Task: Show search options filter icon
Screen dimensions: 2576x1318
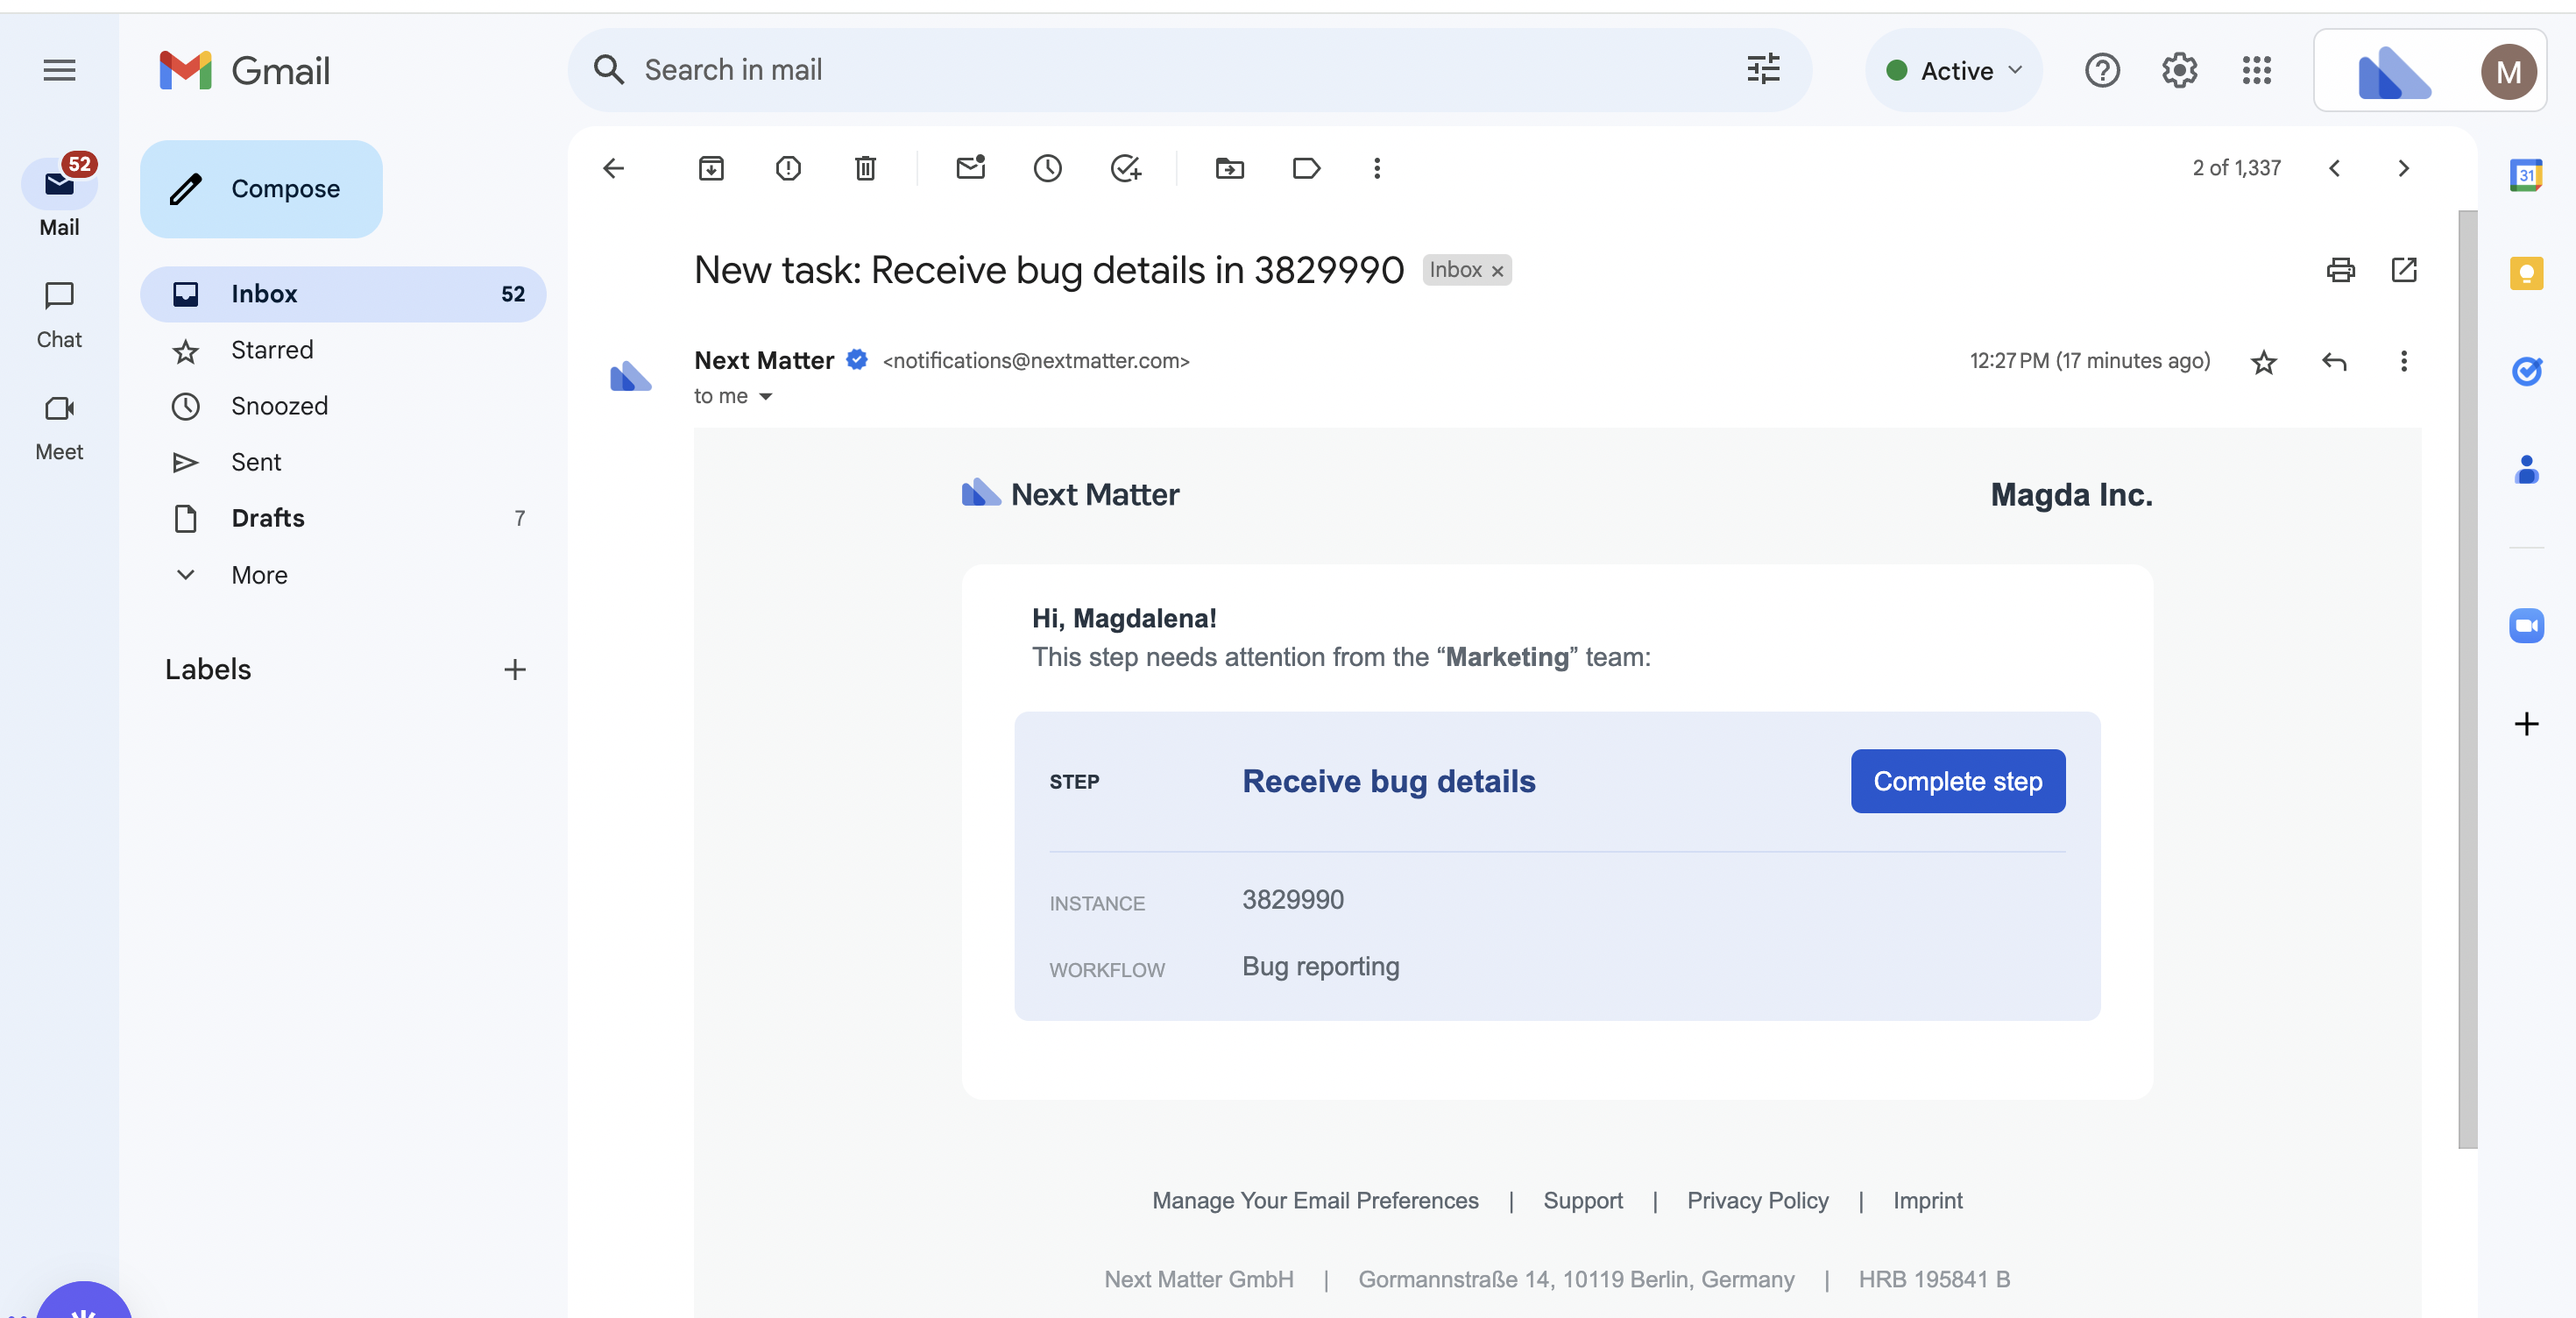Action: coord(1763,70)
